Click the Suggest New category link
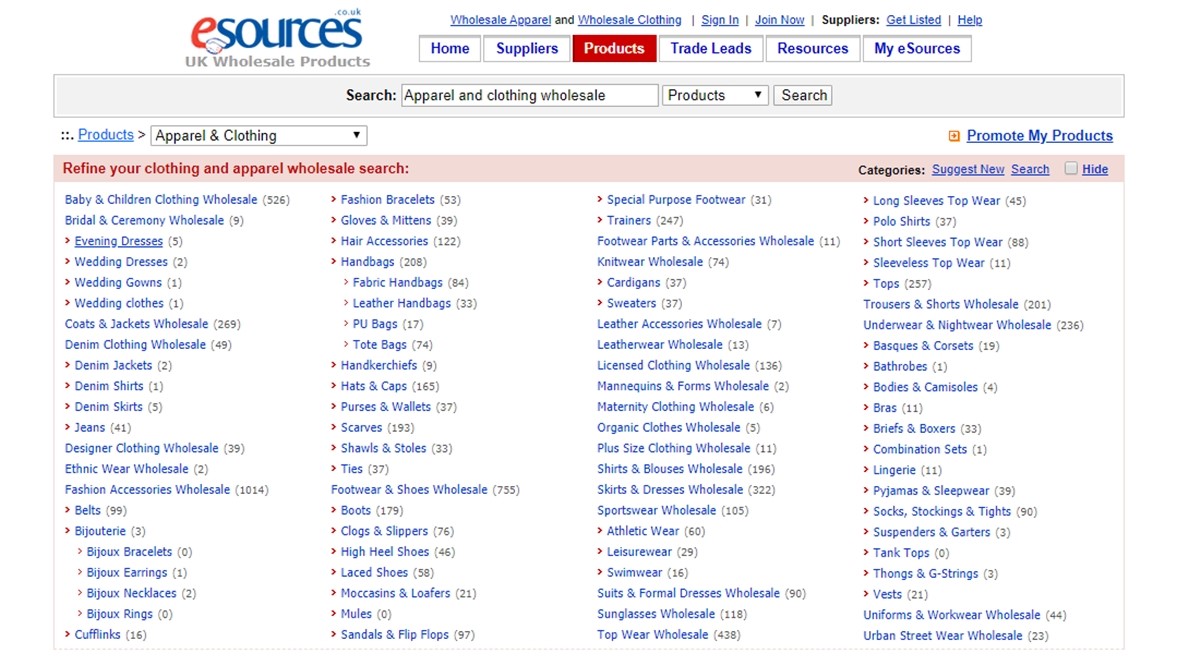Image resolution: width=1200 pixels, height=665 pixels. tap(967, 170)
